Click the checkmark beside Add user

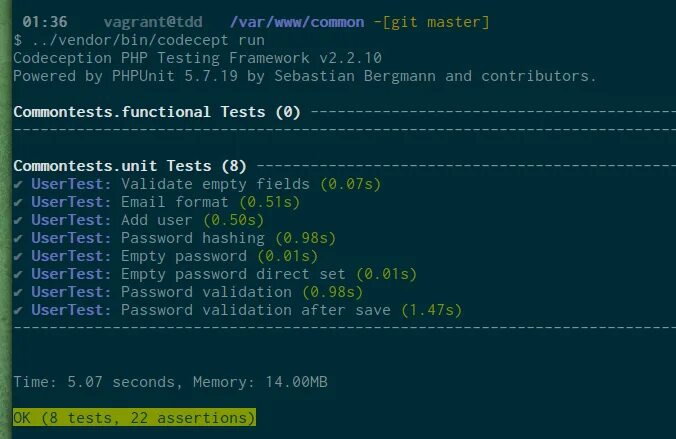pos(18,221)
